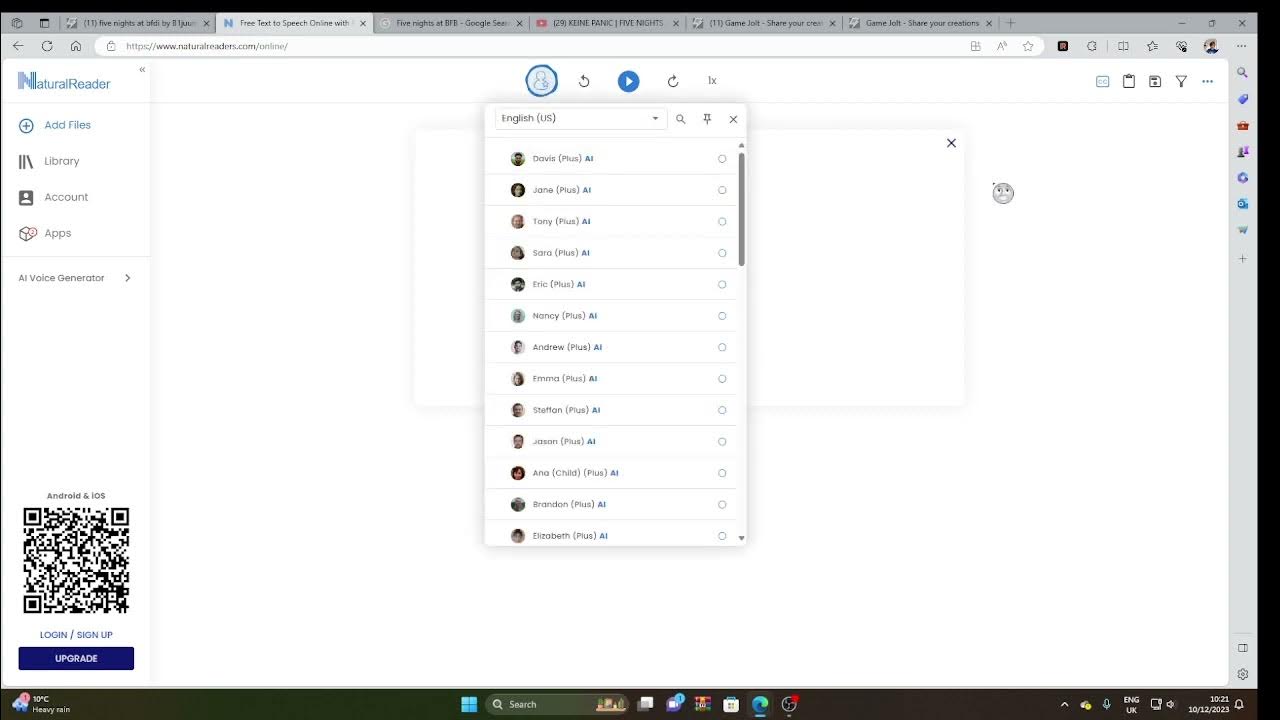Click the Ana (Child) (Plus) voice name
Screen dimensions: 1280x720
click(x=570, y=473)
